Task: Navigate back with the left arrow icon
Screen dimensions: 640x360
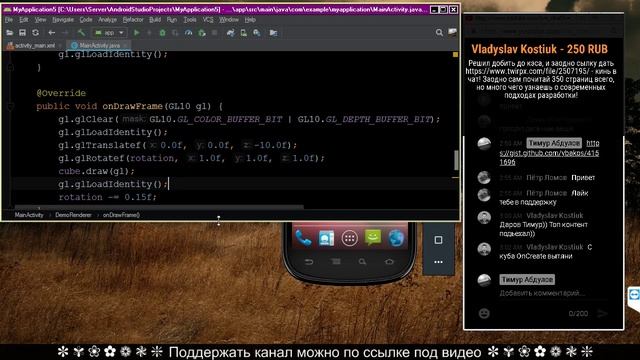Action: click(51, 33)
